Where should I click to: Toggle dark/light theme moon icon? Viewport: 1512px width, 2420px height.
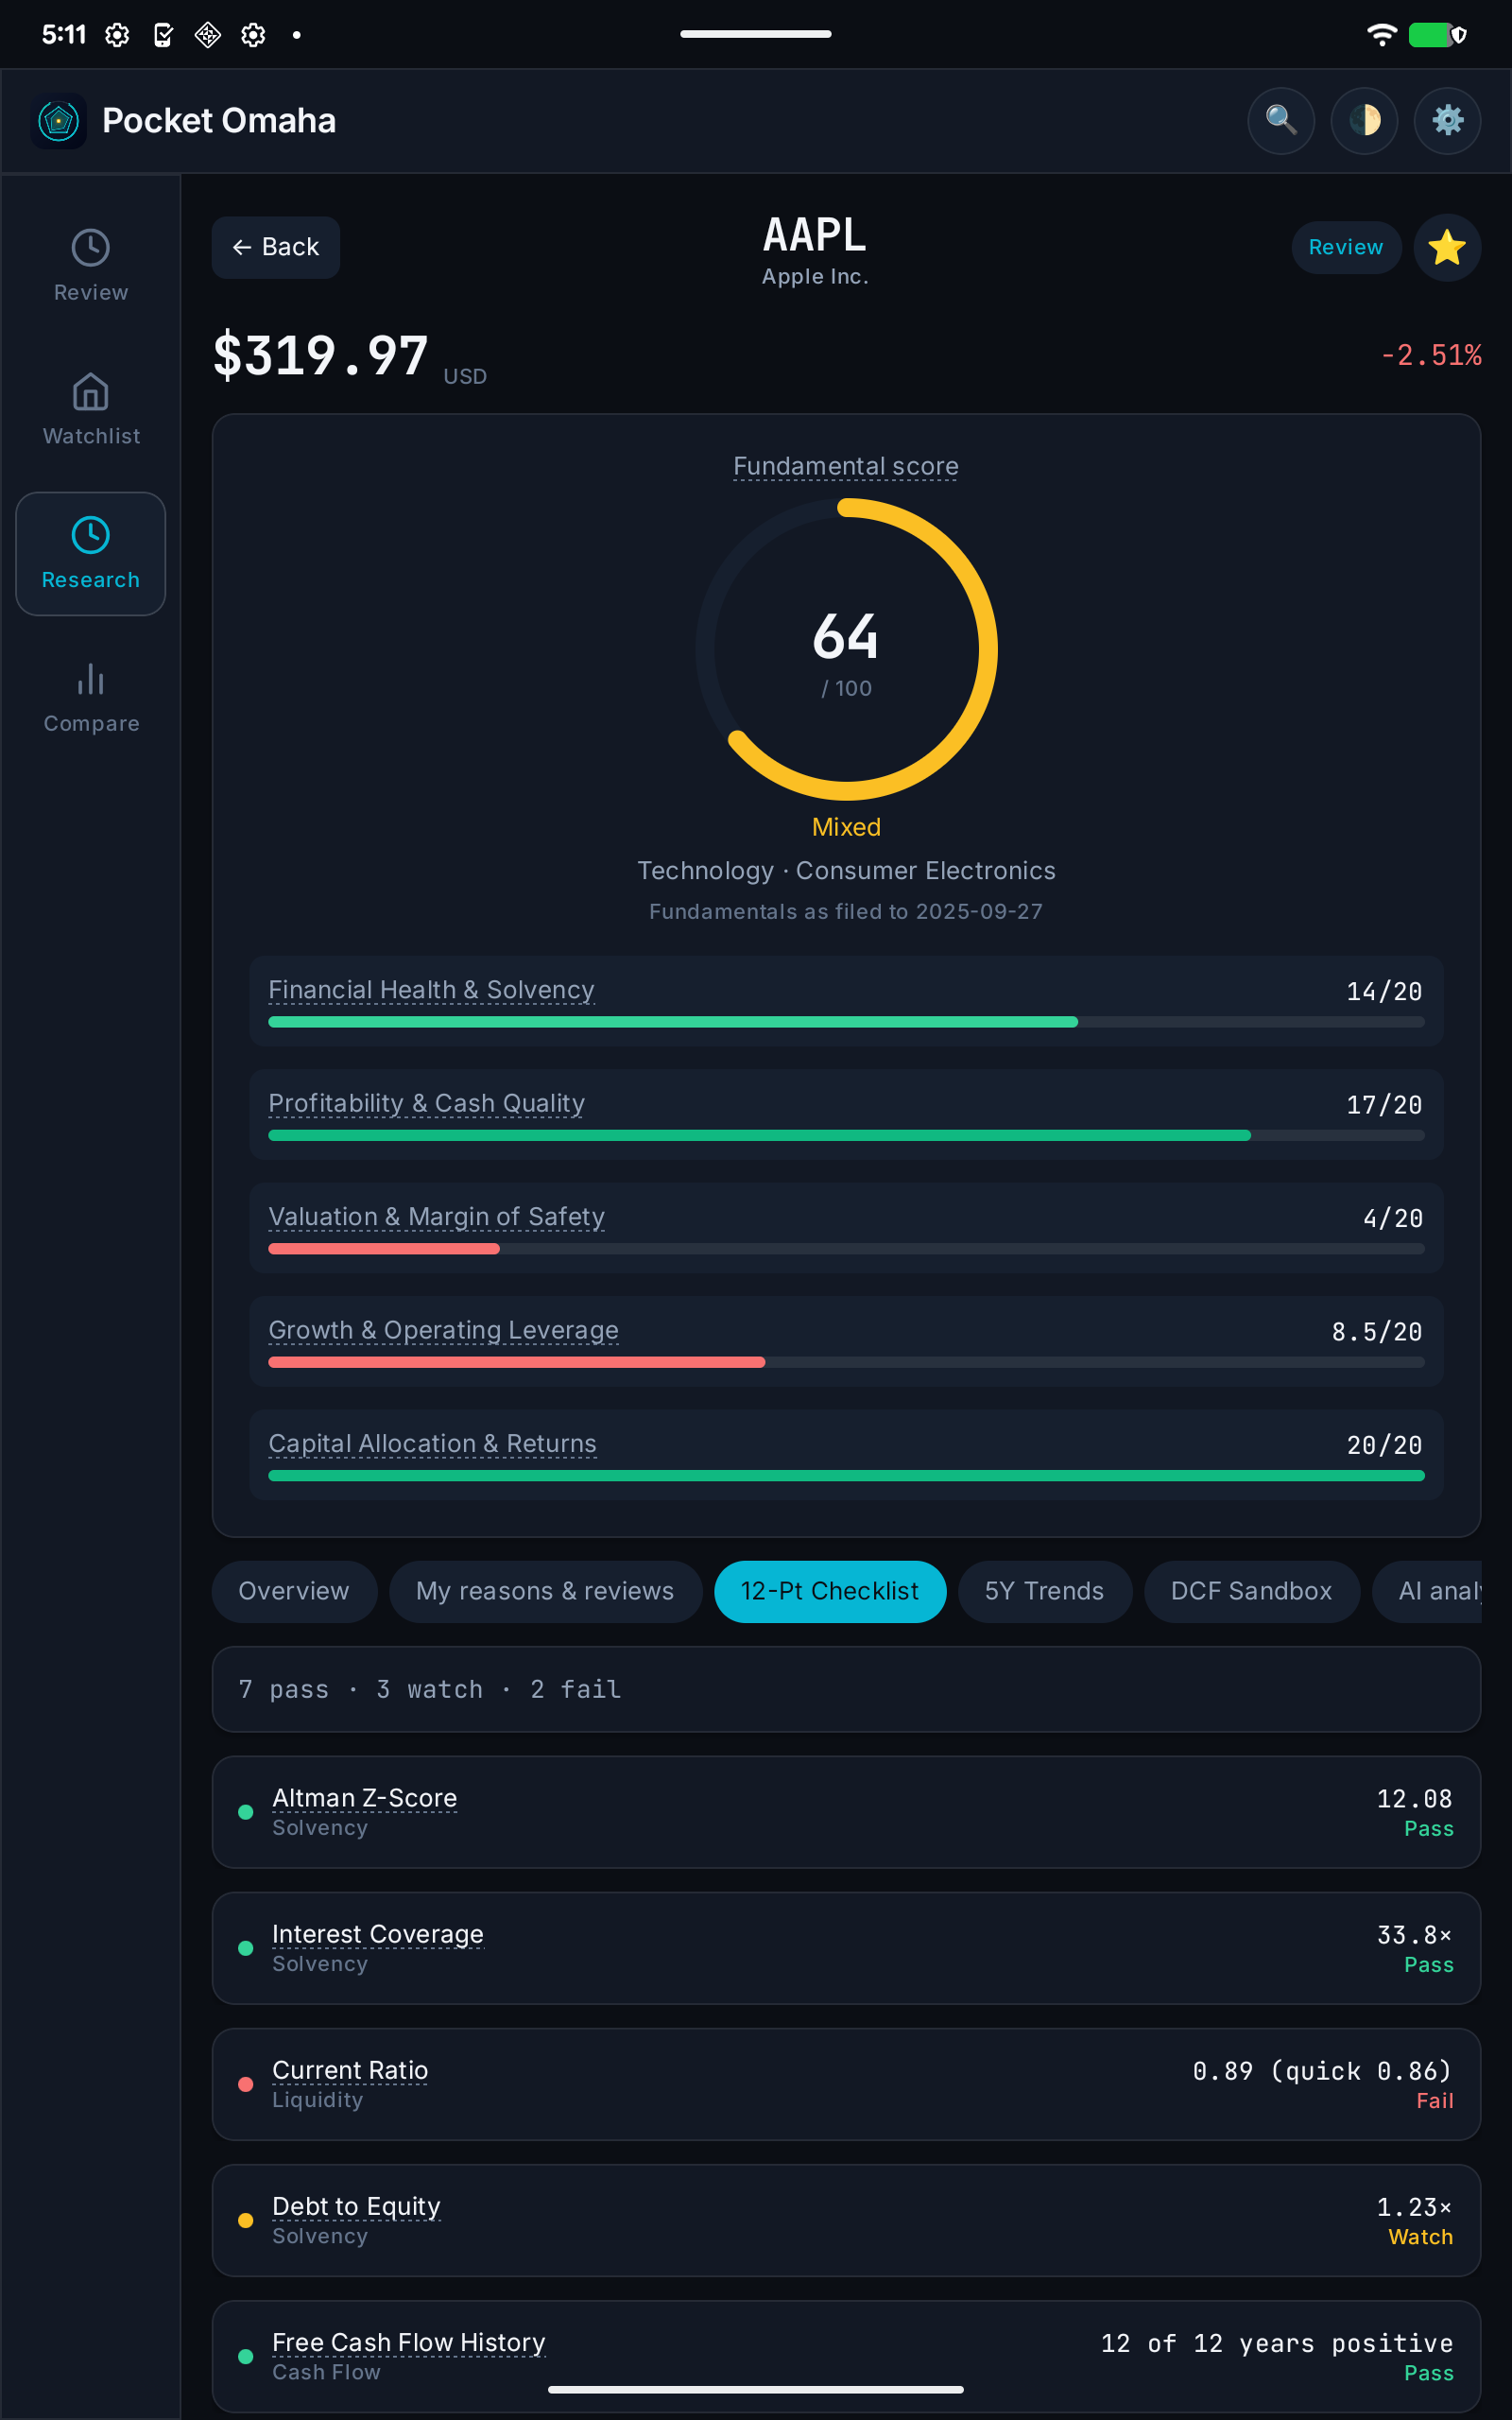tap(1364, 120)
